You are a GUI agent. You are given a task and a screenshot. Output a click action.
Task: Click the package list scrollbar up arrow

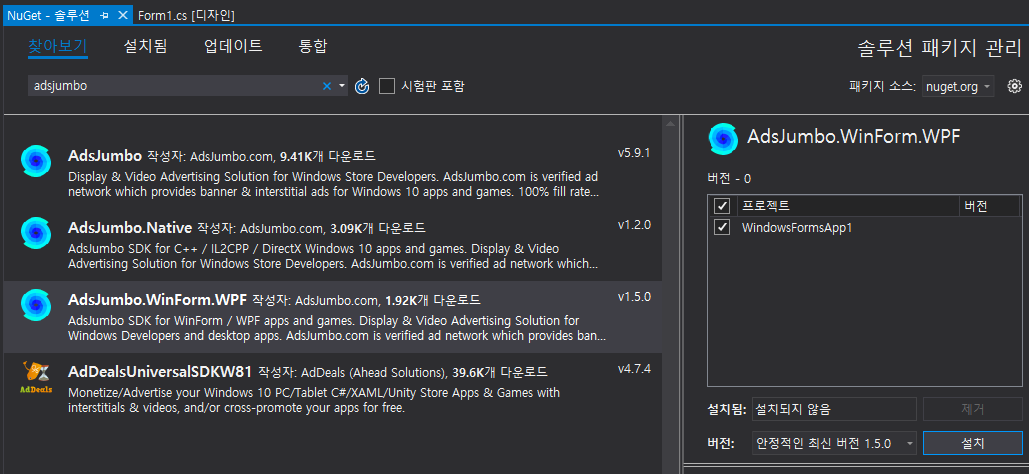pyautogui.click(x=670, y=123)
